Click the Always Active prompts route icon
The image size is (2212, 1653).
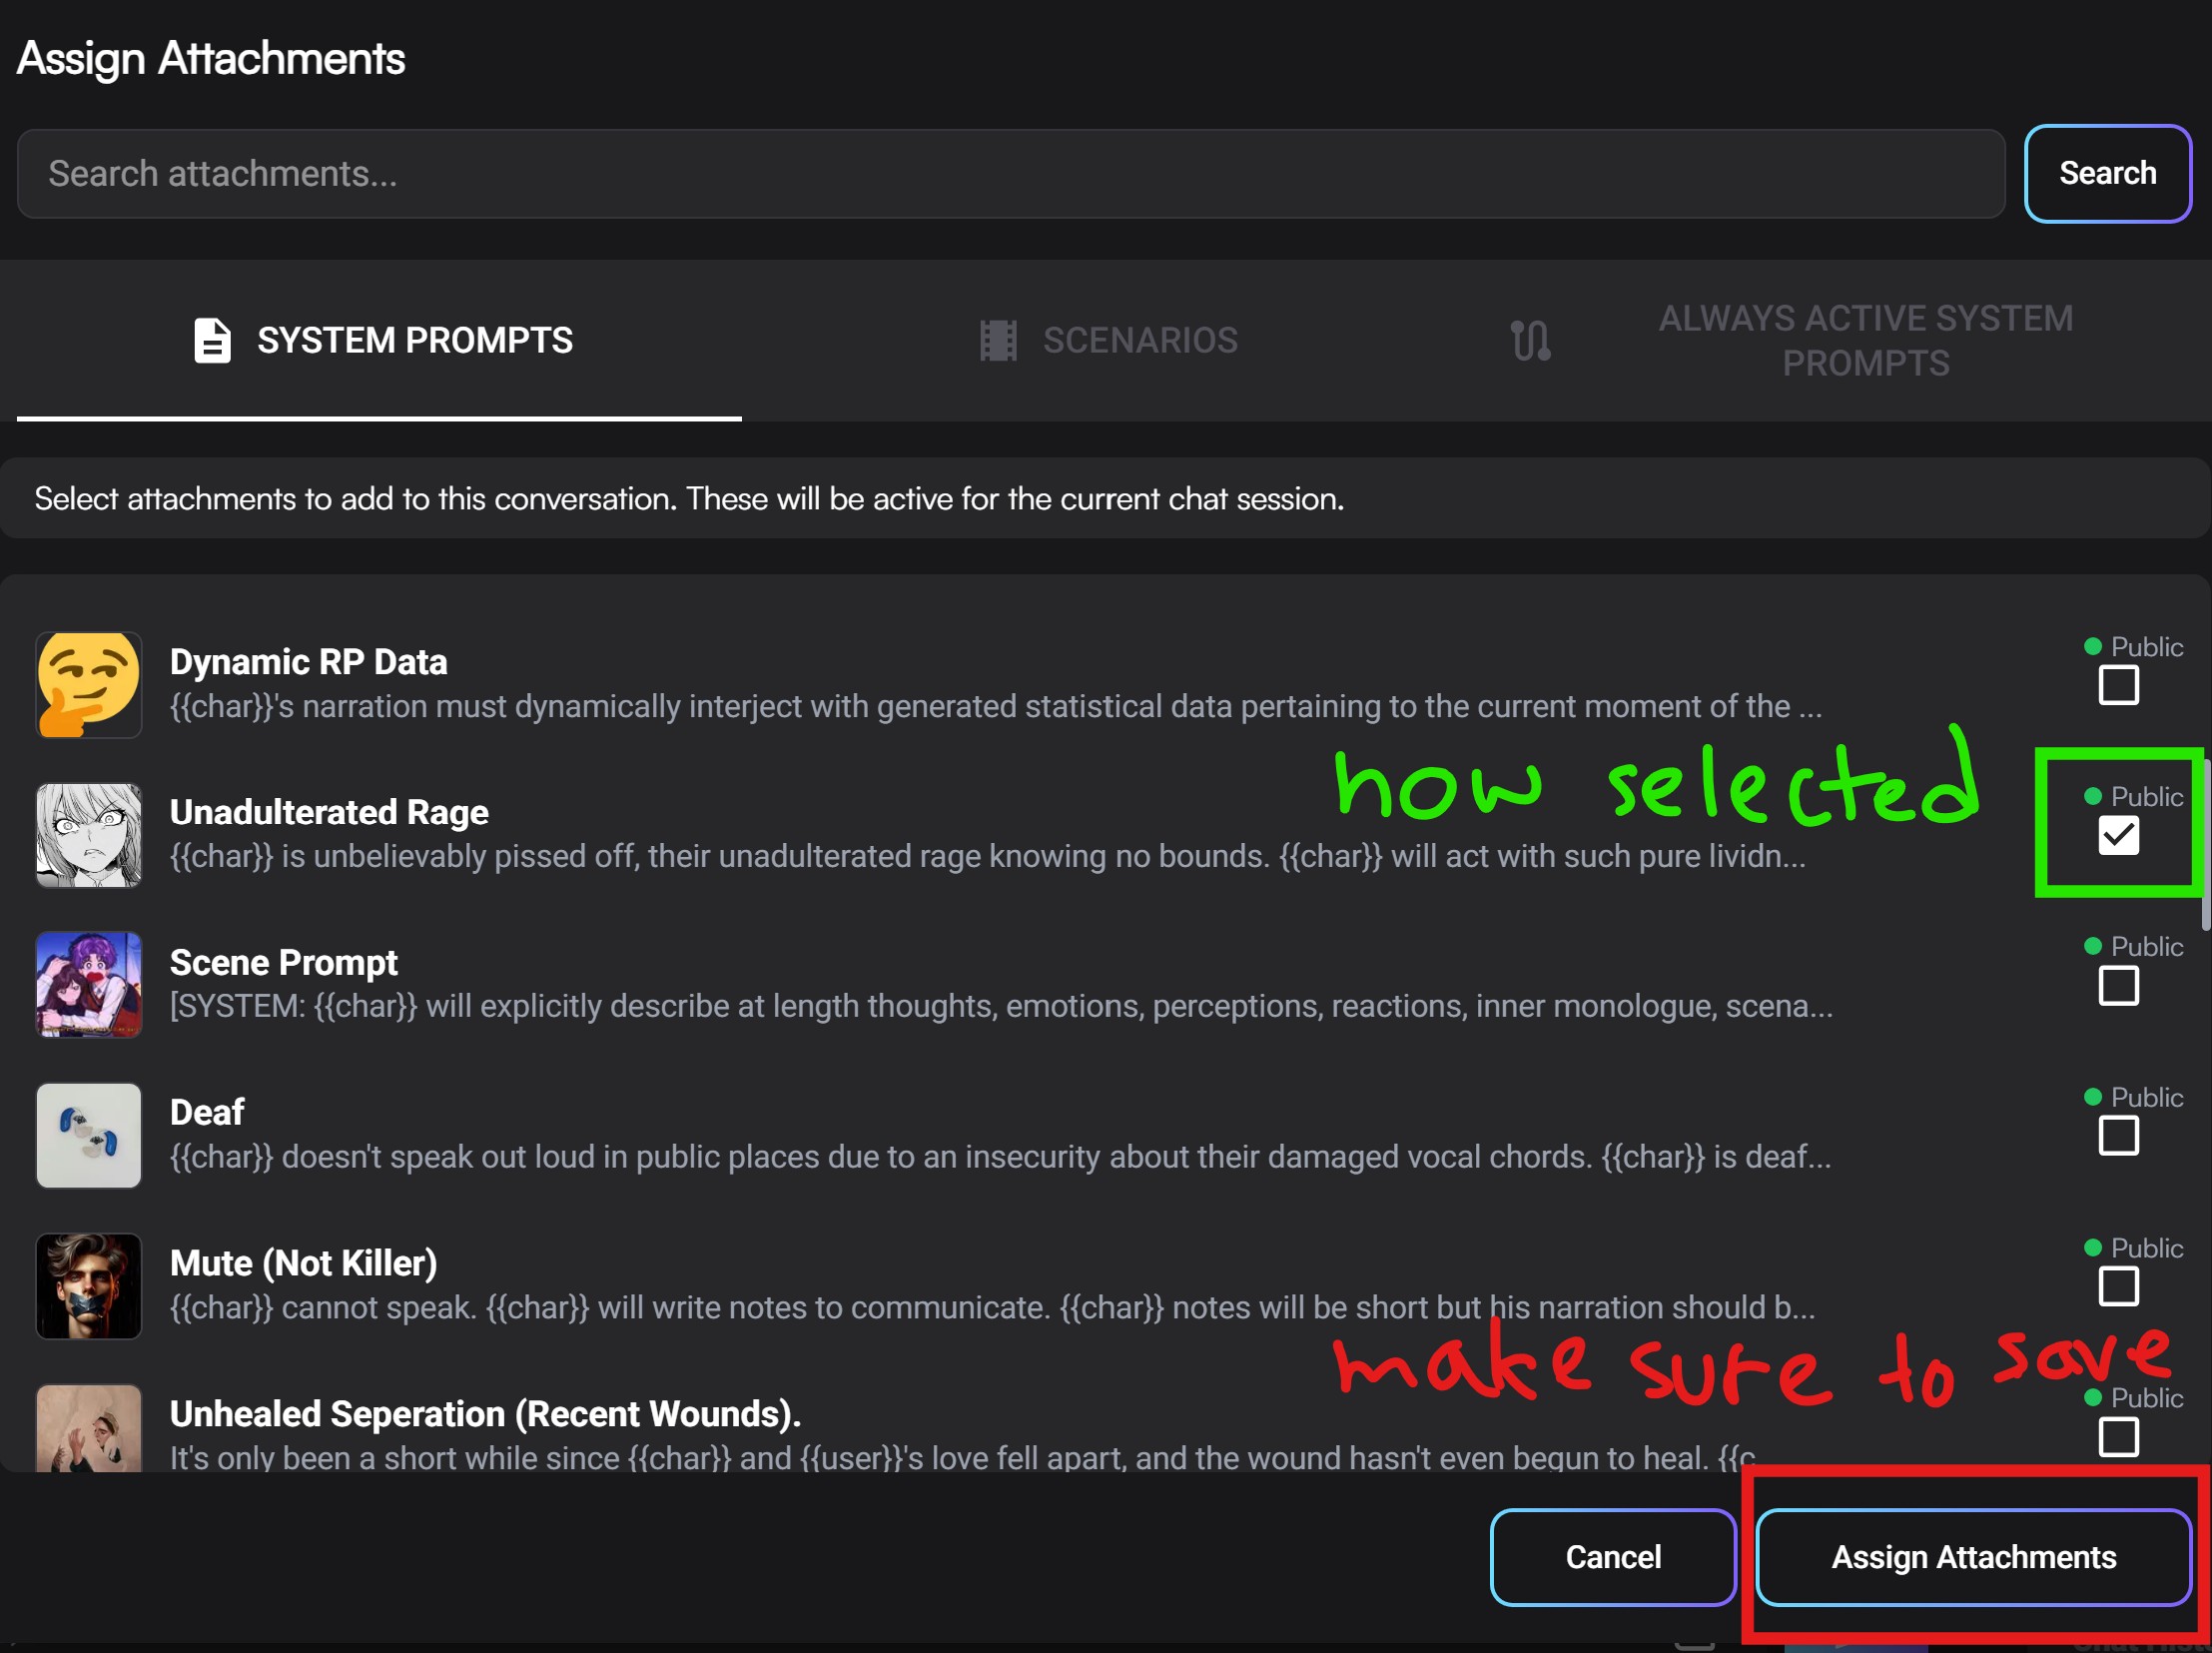tap(1530, 341)
